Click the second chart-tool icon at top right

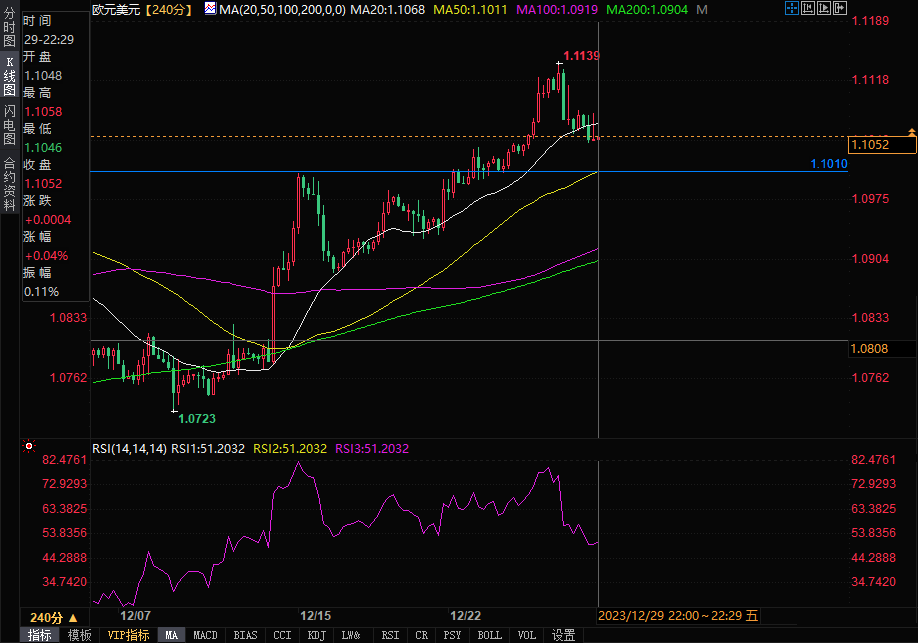[x=808, y=9]
